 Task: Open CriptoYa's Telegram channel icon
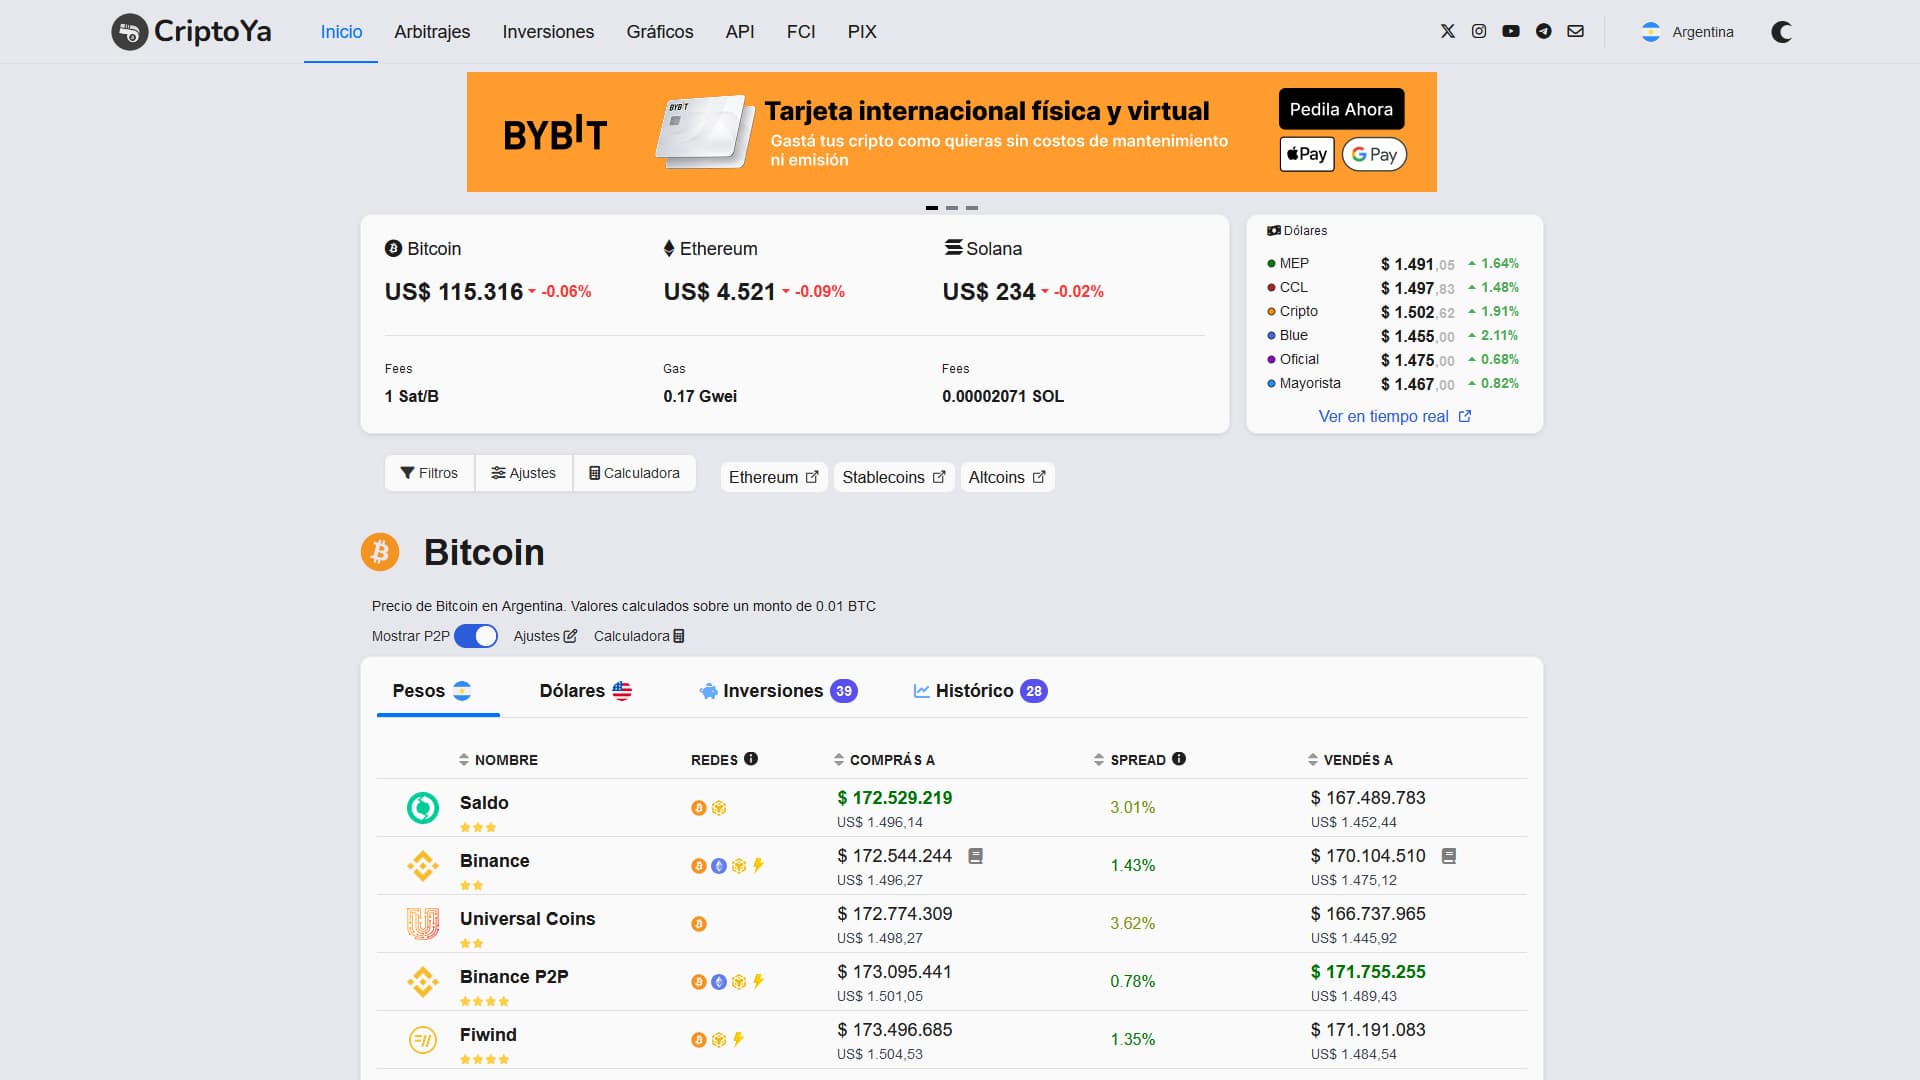point(1543,31)
